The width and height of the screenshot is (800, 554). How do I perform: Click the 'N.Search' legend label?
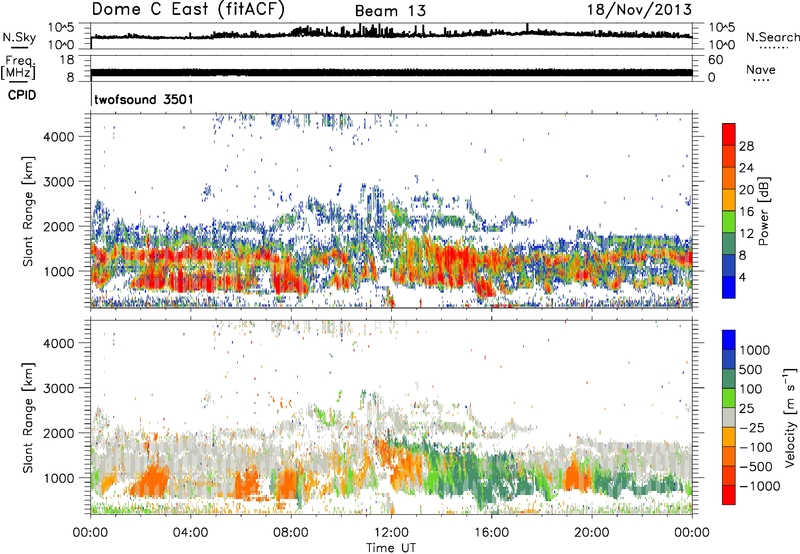[x=772, y=37]
